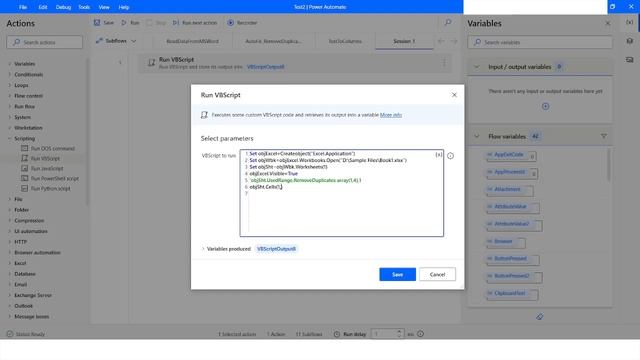Collapse the Flow variables section
This screenshot has height=360, width=640.
pyautogui.click(x=477, y=136)
